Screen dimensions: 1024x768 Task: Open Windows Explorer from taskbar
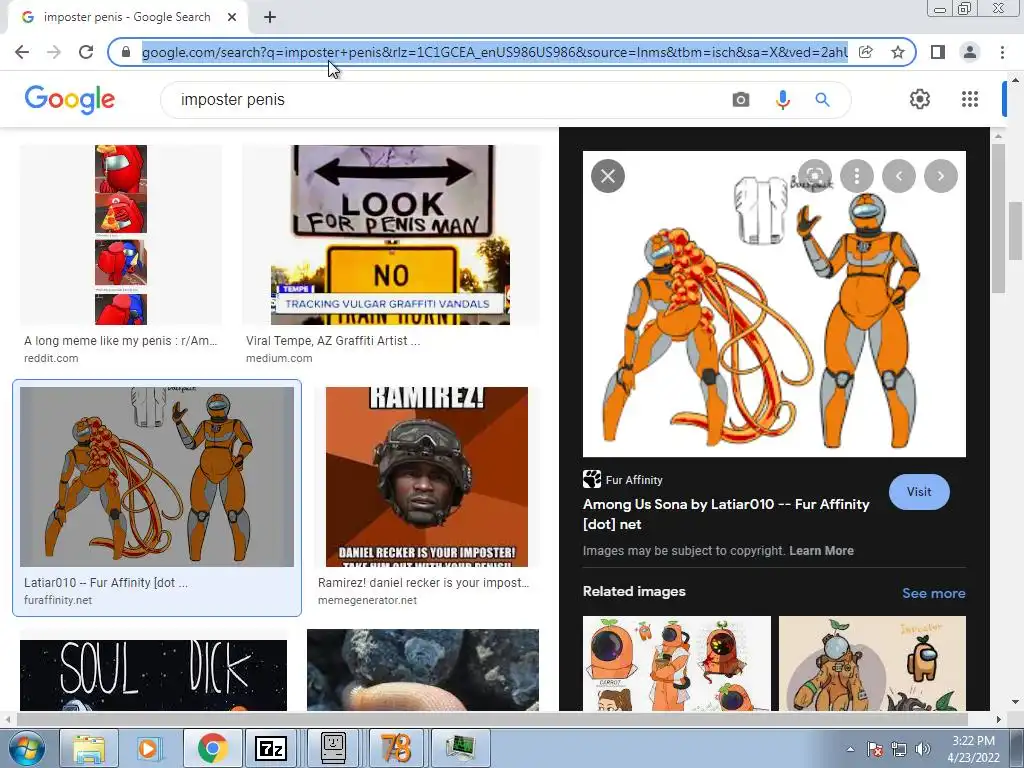[89, 748]
